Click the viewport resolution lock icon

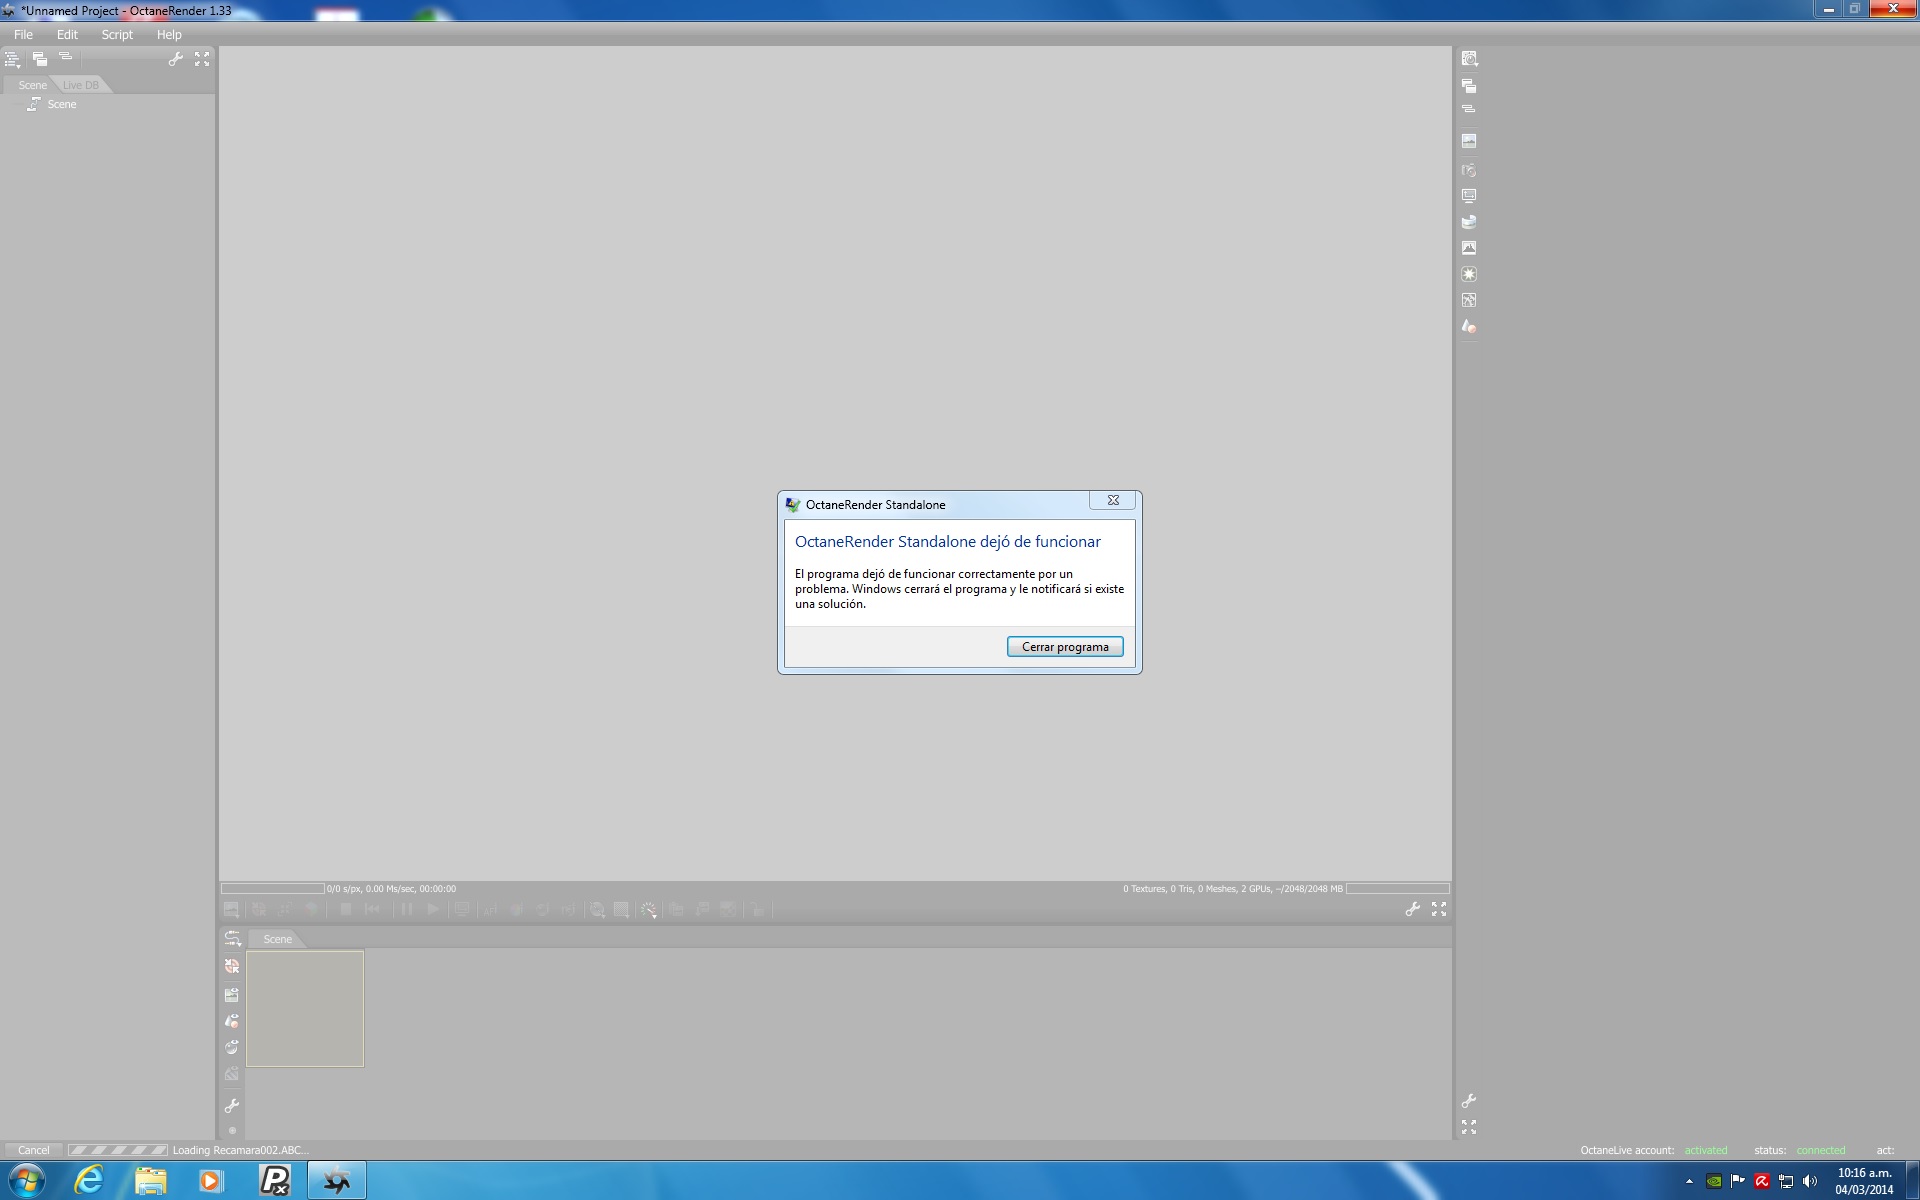pyautogui.click(x=758, y=909)
